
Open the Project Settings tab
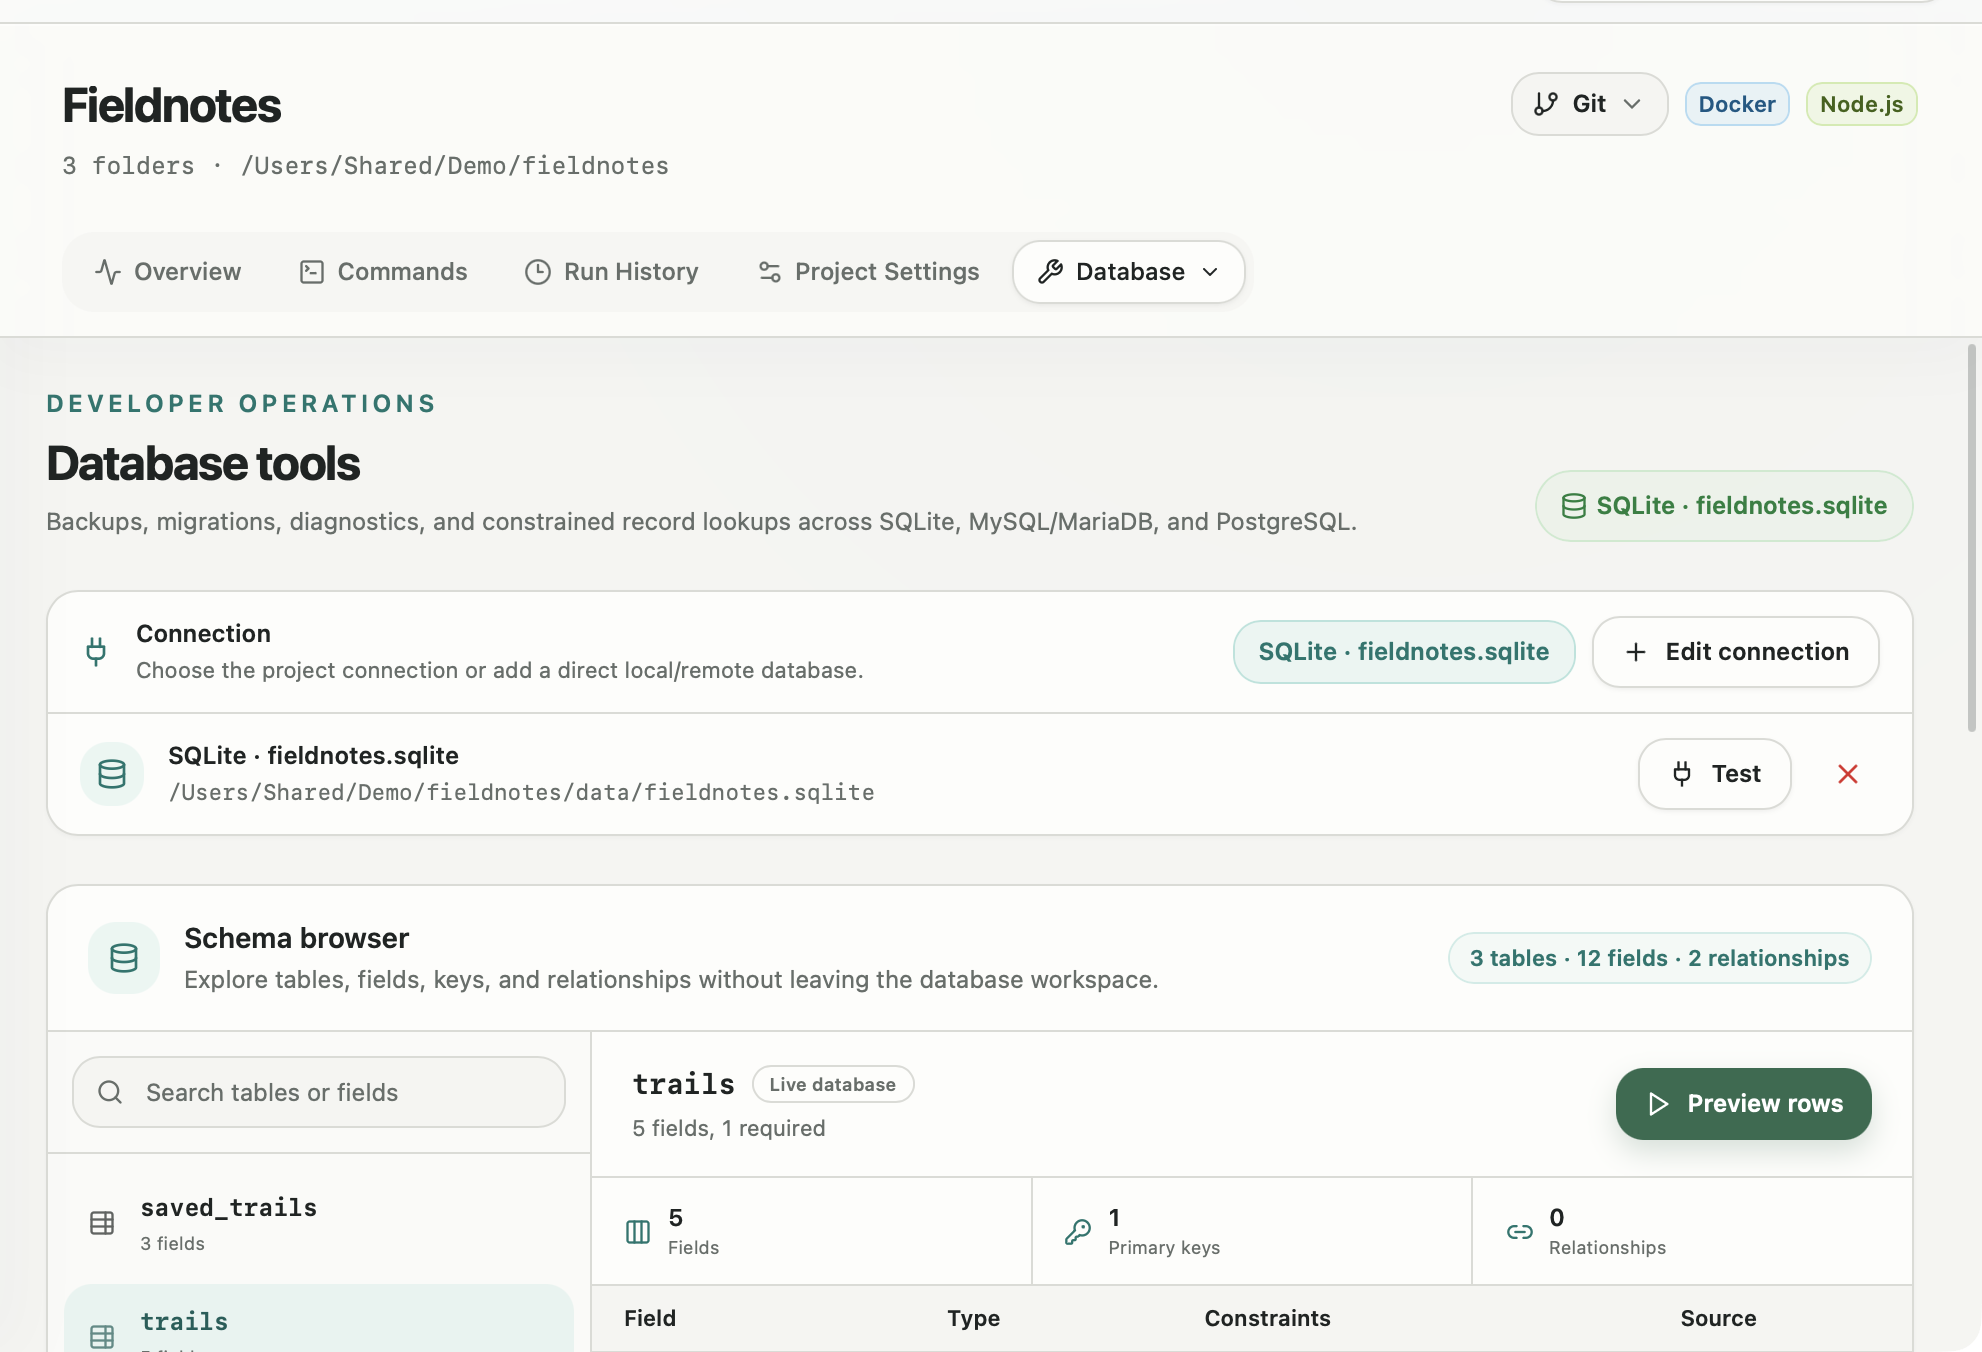tap(868, 272)
